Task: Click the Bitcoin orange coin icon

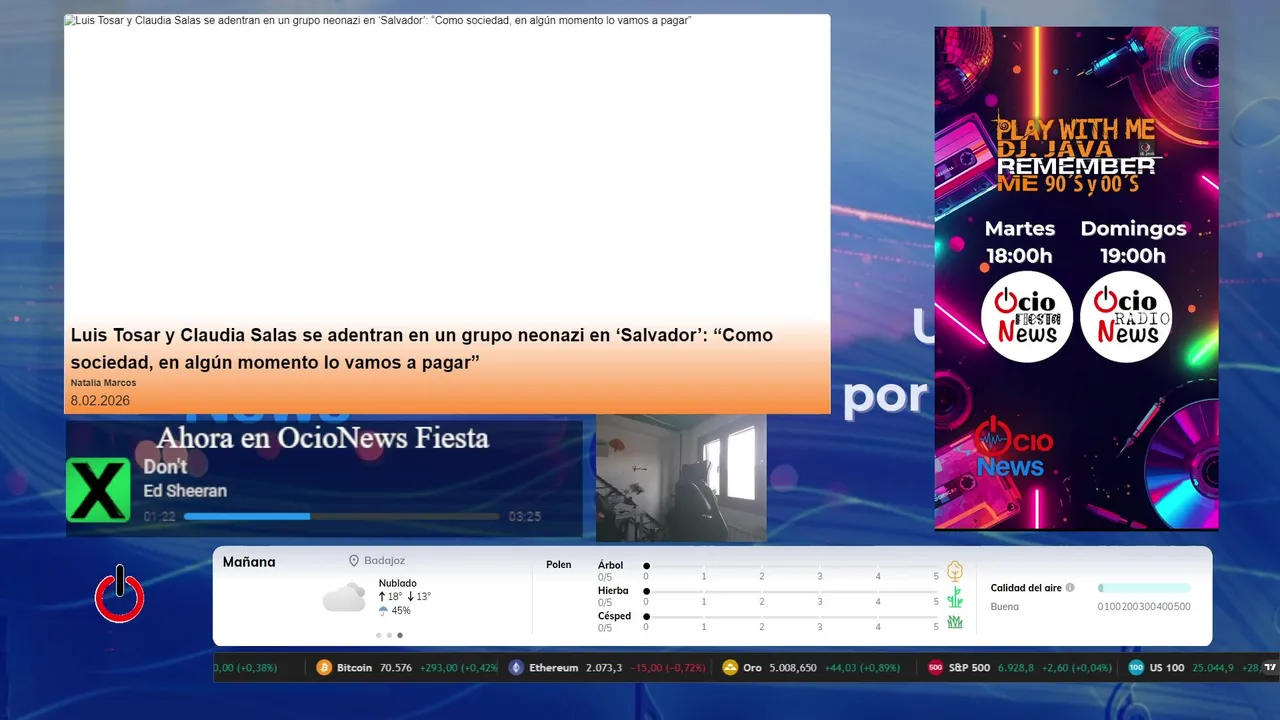Action: (x=324, y=668)
